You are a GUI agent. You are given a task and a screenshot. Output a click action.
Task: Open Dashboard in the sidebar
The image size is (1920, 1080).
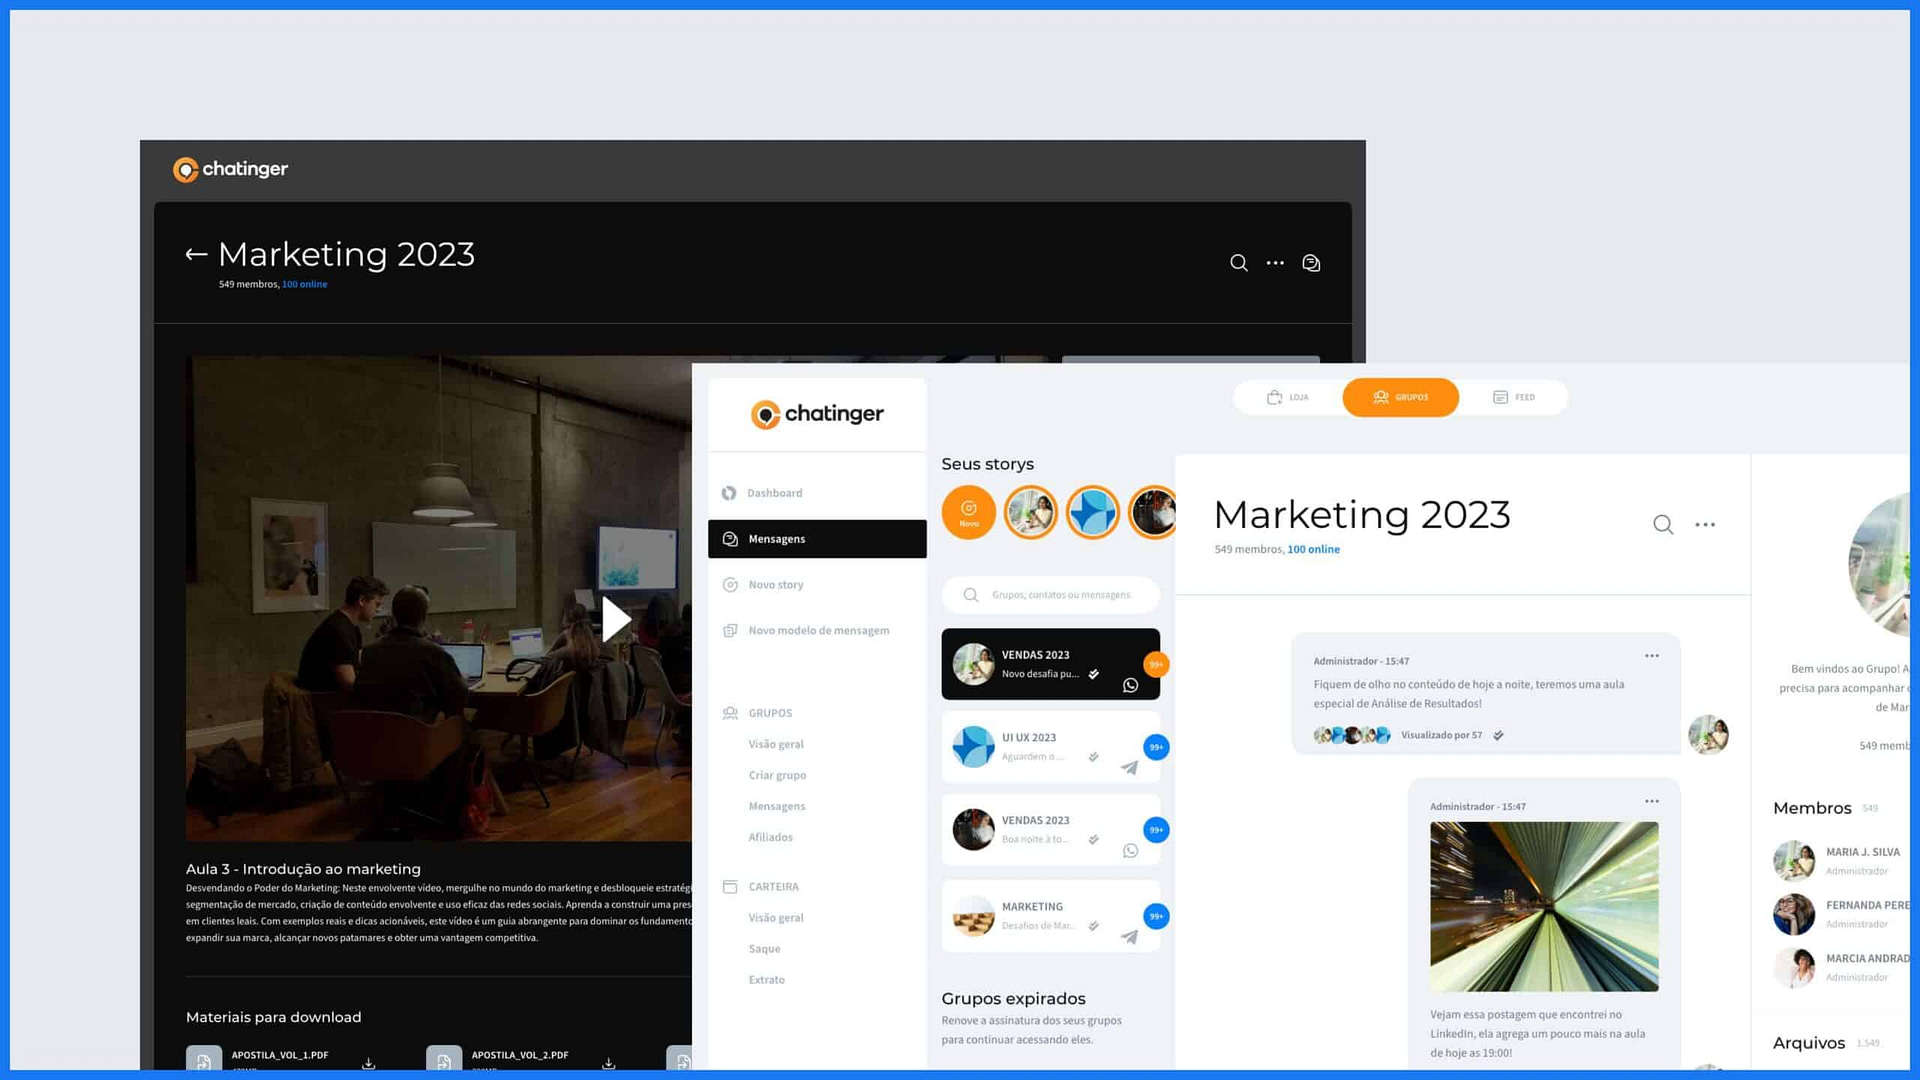pos(817,493)
